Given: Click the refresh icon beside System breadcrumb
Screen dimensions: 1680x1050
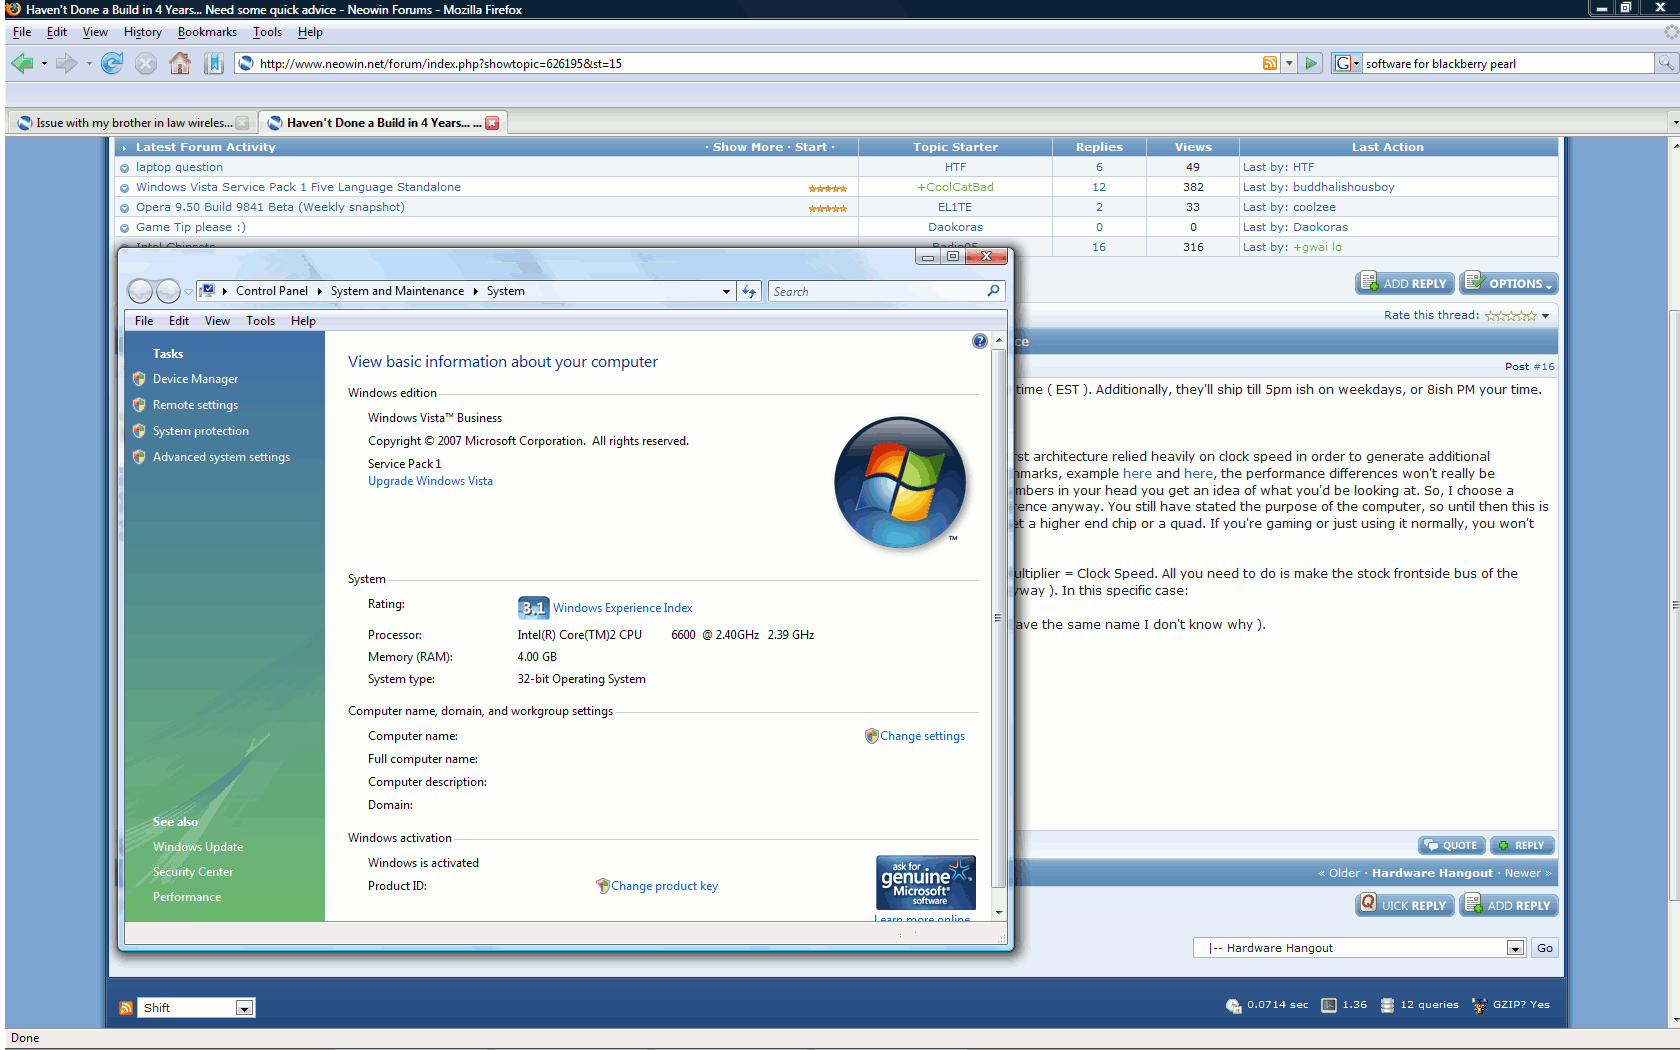Looking at the screenshot, I should click(x=749, y=292).
